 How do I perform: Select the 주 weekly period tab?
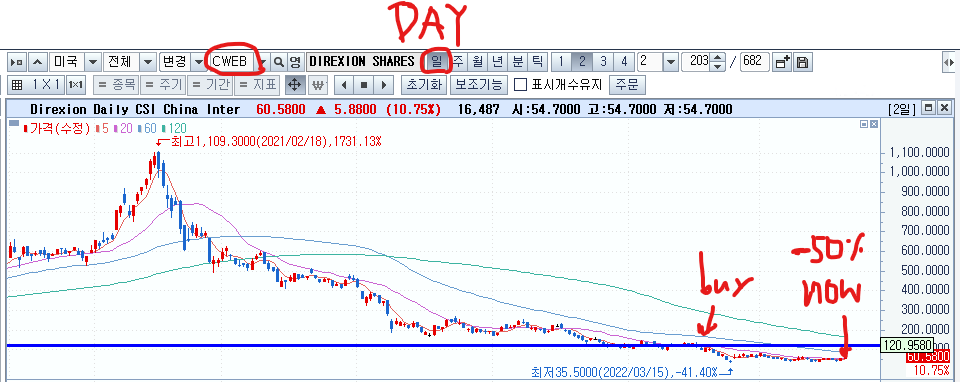click(x=459, y=61)
